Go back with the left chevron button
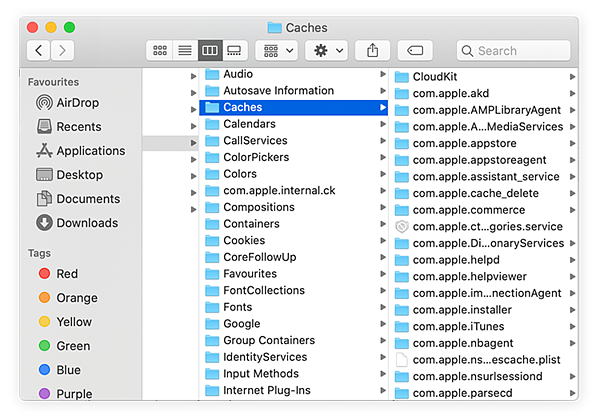Image resolution: width=600 pixels, height=420 pixels. 38,50
